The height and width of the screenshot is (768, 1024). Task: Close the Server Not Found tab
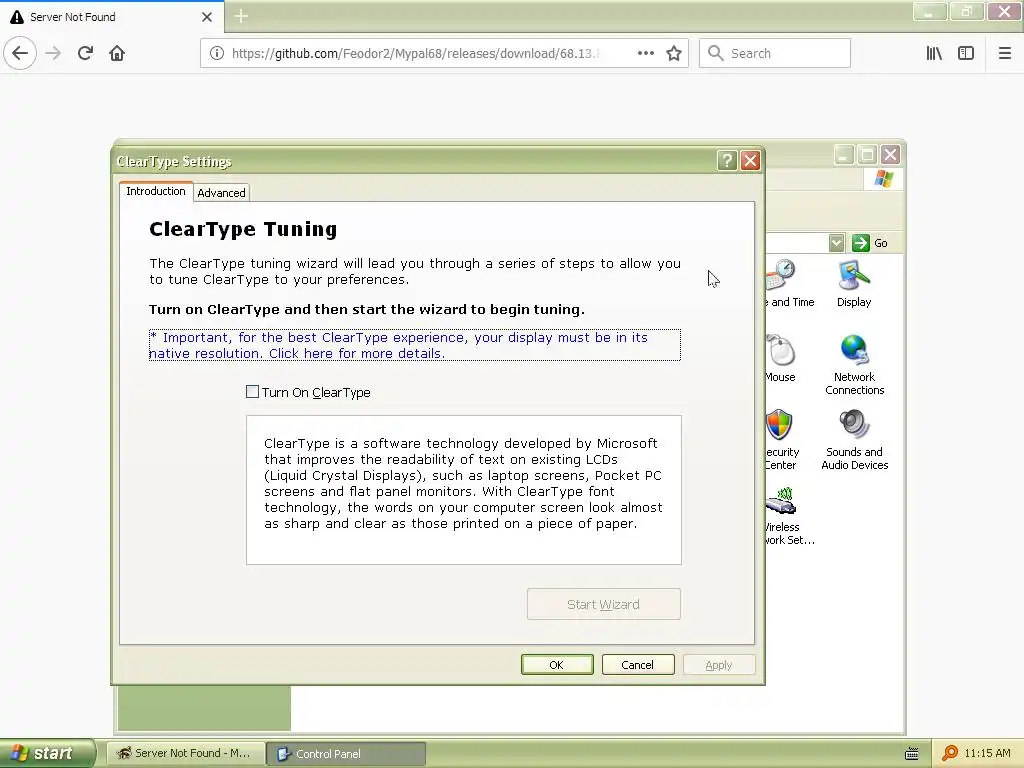[207, 17]
